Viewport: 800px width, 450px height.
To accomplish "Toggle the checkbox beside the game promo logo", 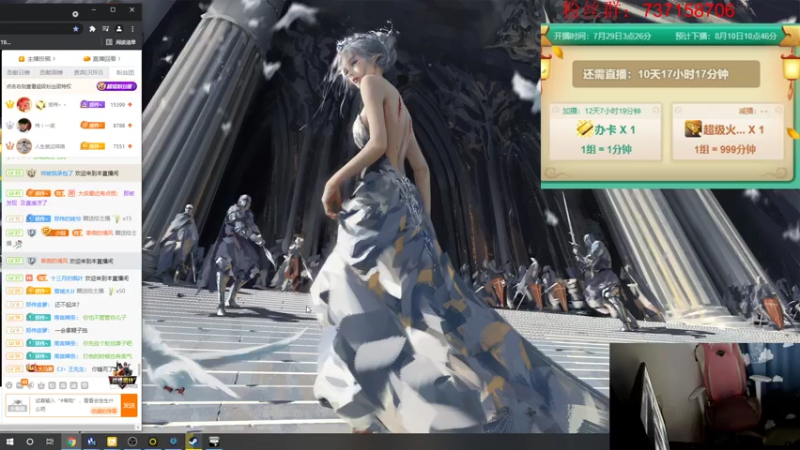I will pos(113,385).
